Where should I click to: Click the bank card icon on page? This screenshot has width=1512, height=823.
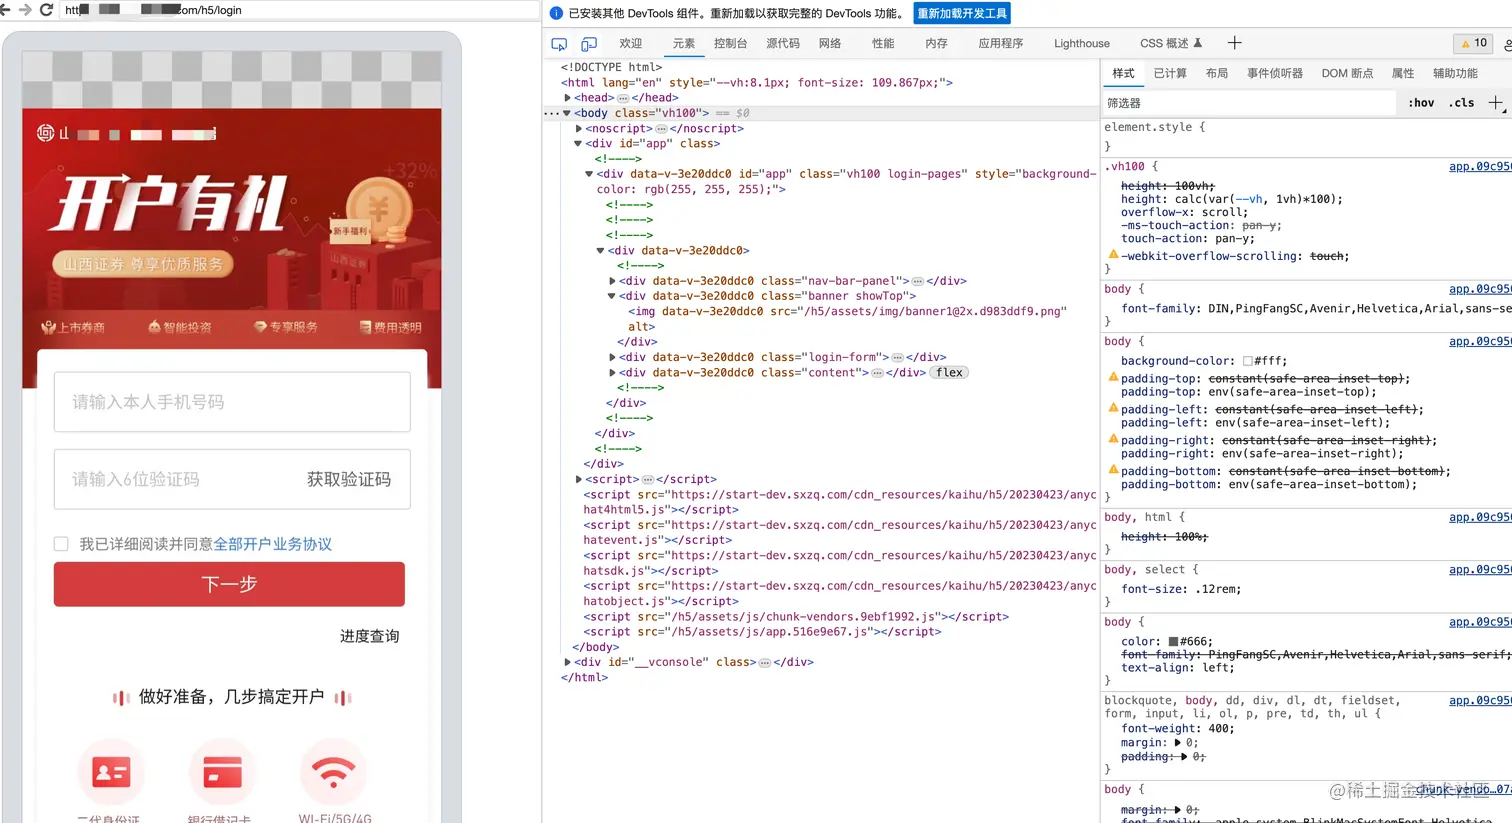click(x=222, y=772)
